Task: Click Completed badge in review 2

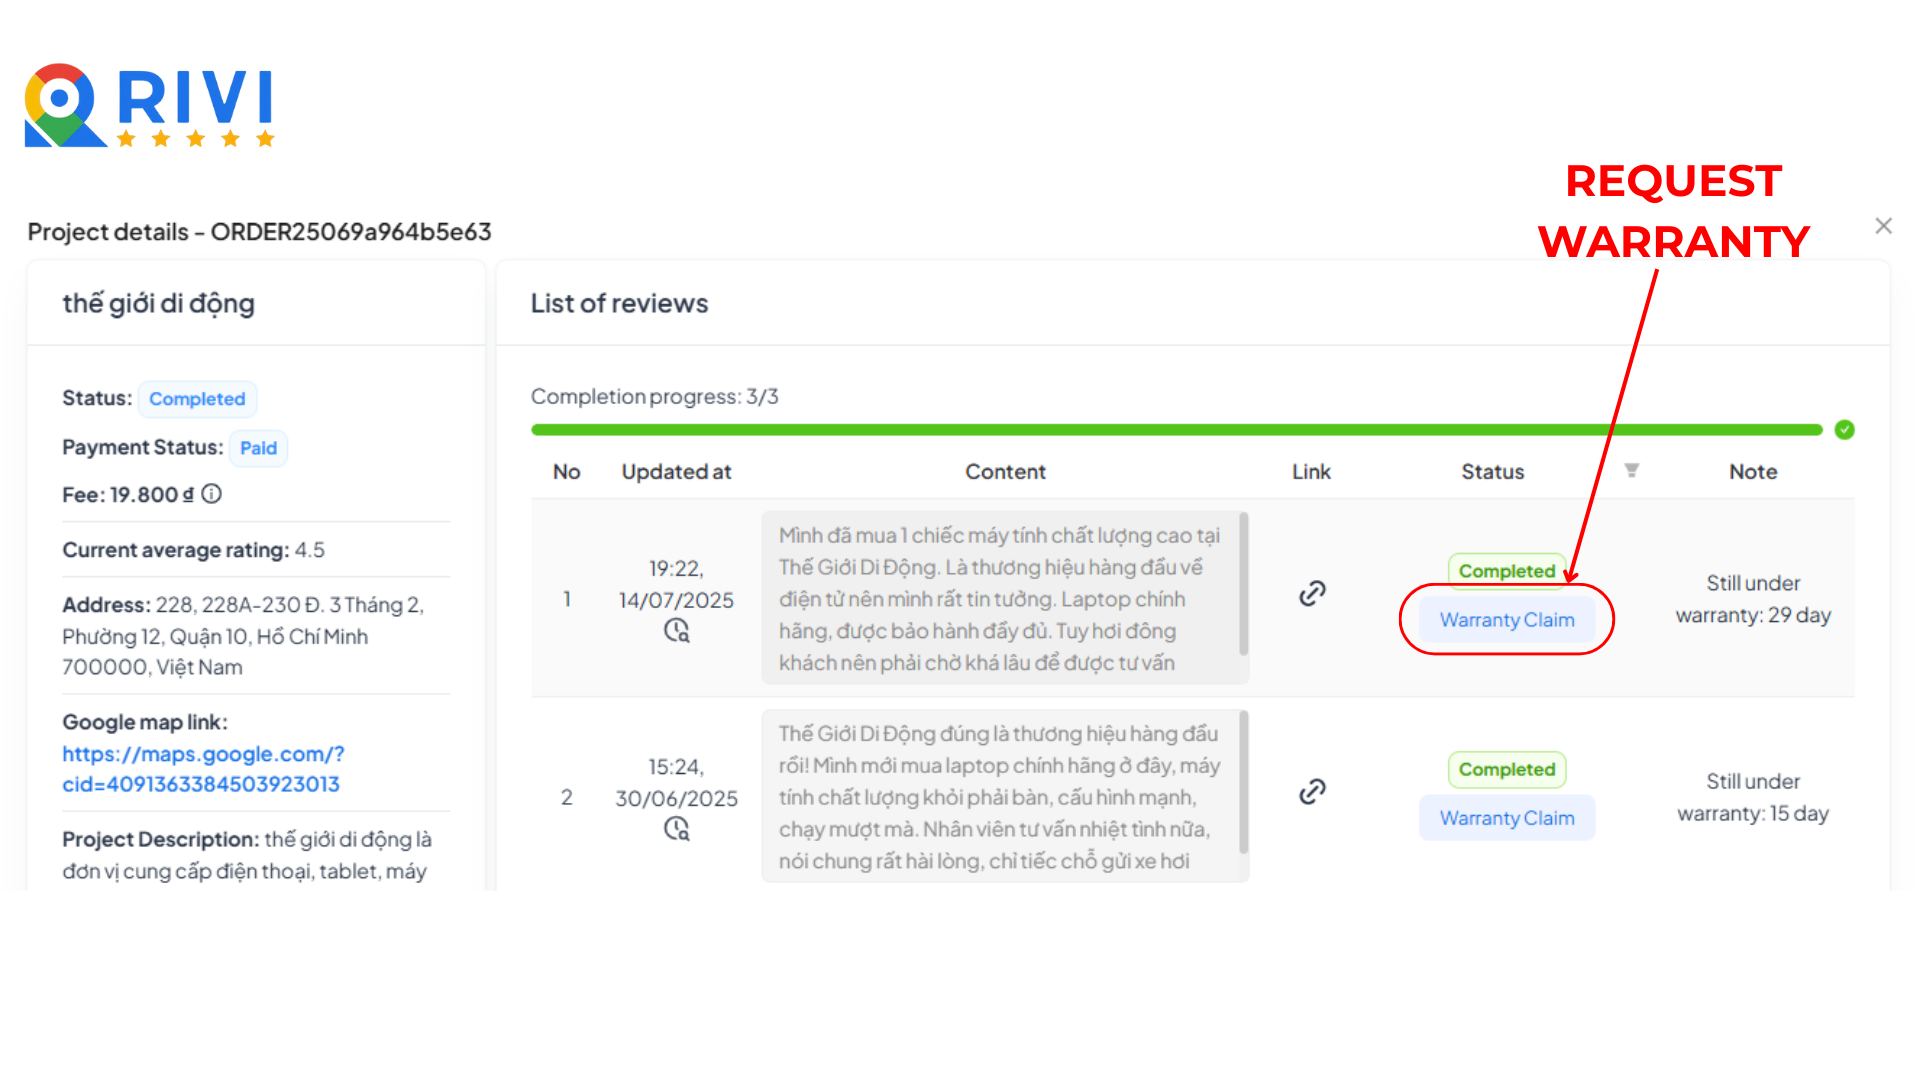Action: tap(1506, 769)
